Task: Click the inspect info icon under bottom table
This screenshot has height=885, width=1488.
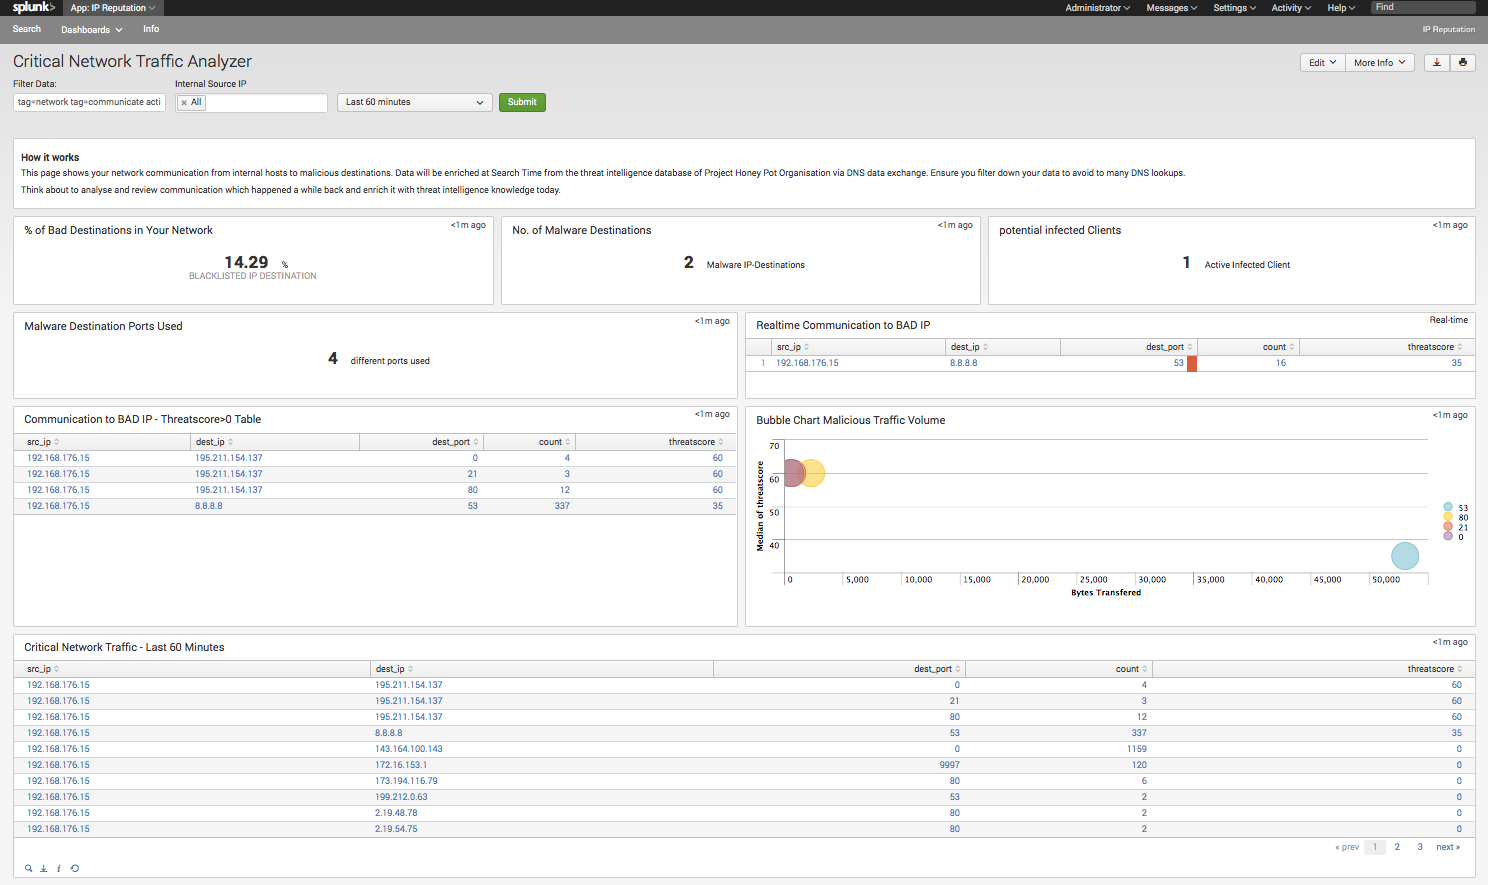Action: 59,869
